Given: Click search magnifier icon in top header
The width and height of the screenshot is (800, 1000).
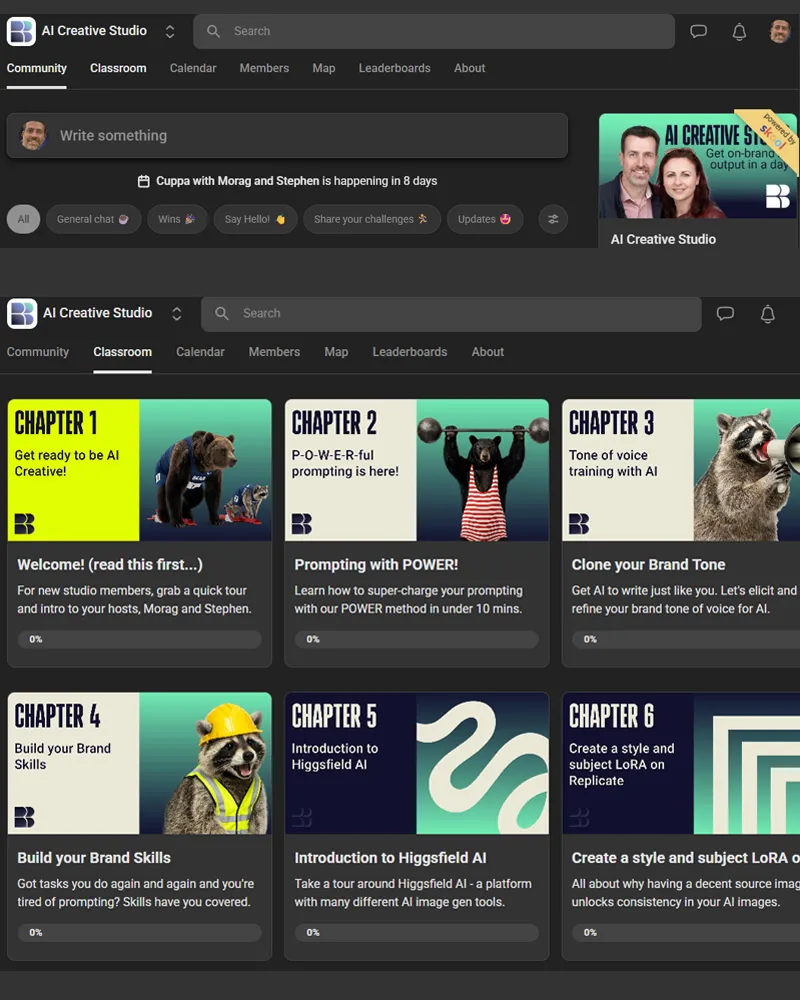Looking at the screenshot, I should click(x=214, y=31).
